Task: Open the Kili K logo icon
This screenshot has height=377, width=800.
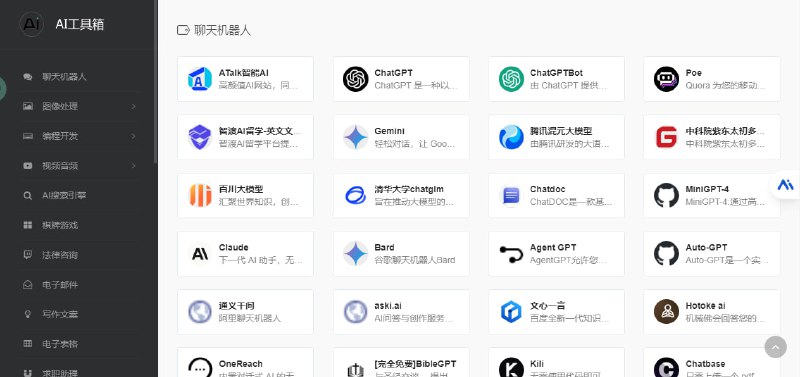Action: click(511, 367)
